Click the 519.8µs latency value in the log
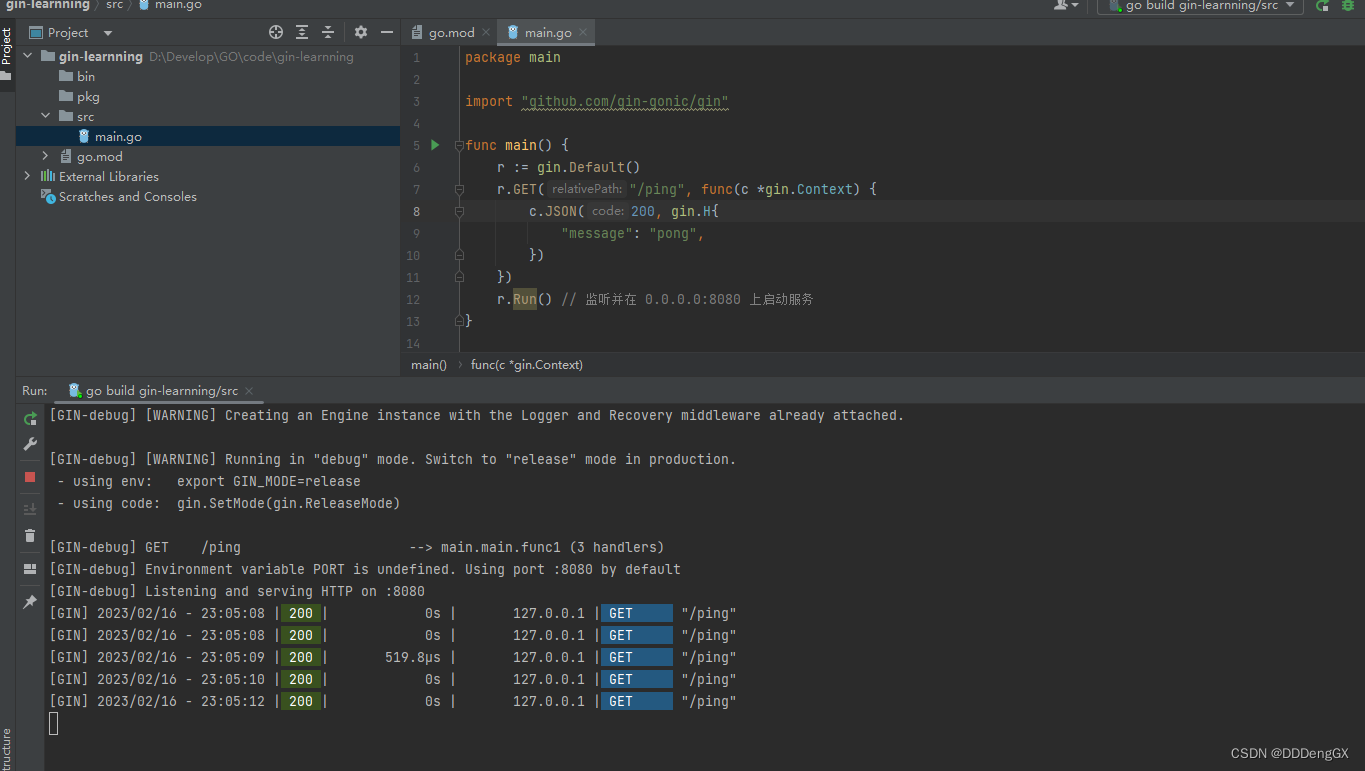Screen dimensions: 1365x771 413,657
